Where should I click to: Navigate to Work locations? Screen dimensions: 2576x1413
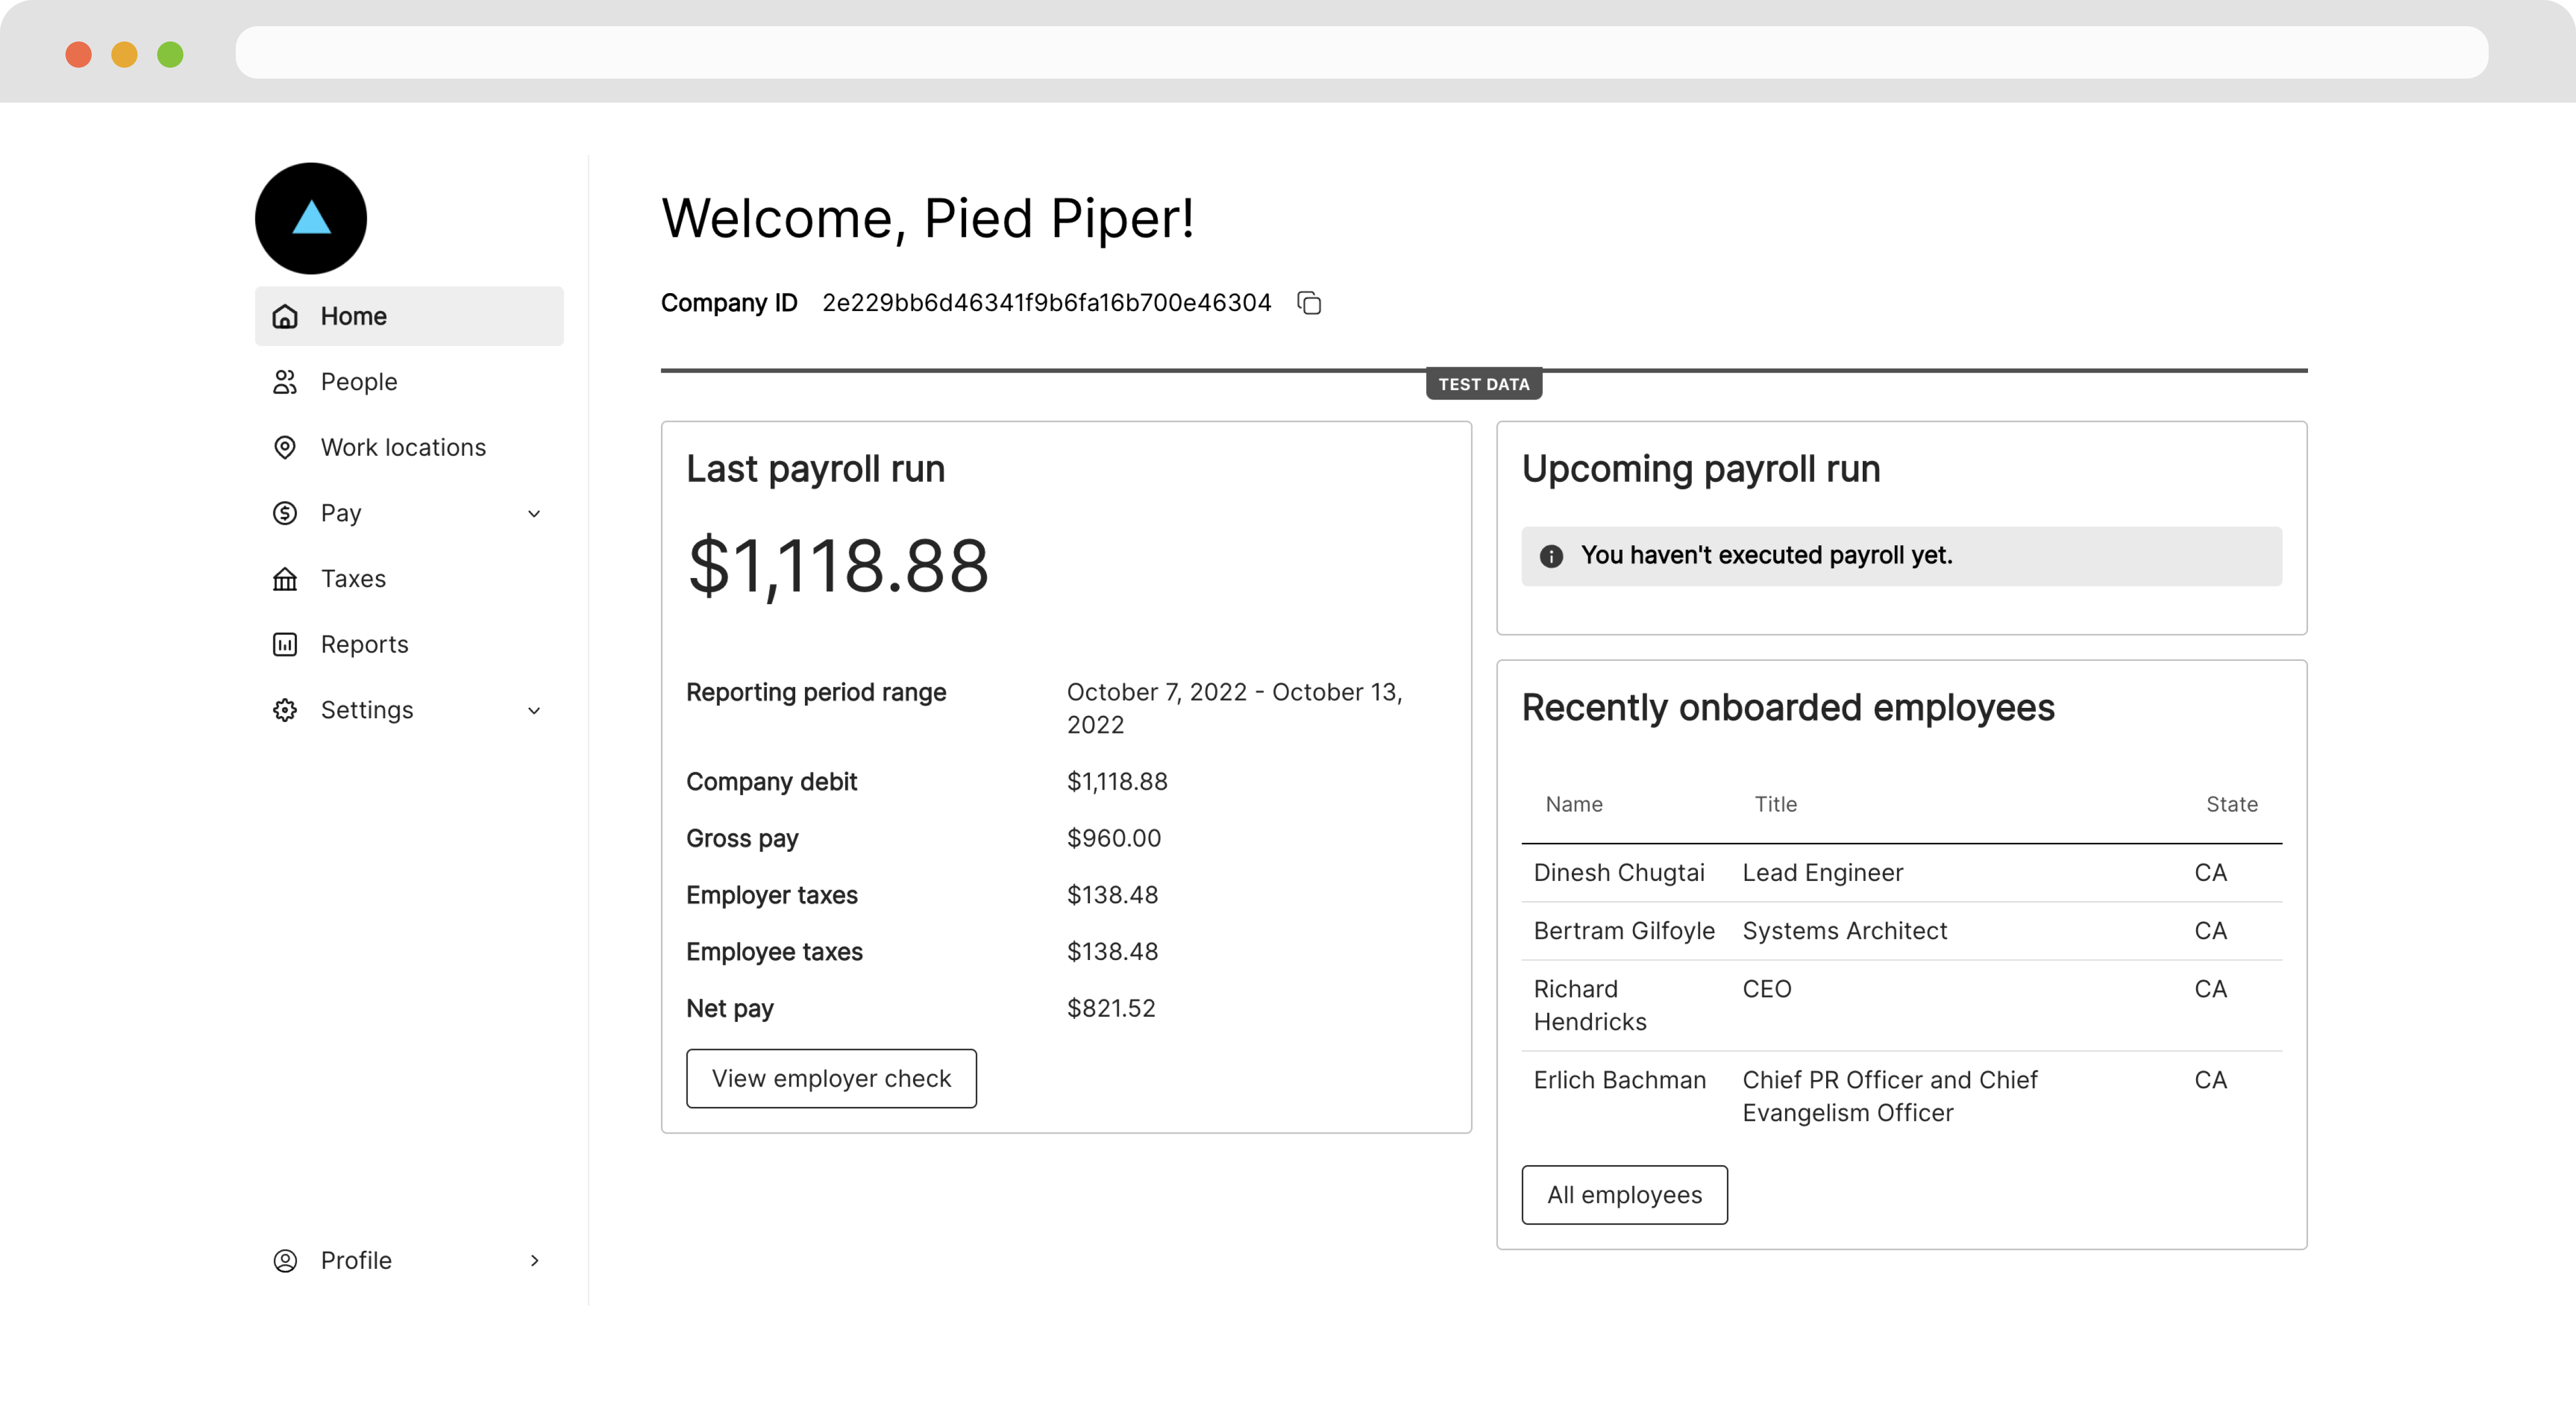[409, 447]
